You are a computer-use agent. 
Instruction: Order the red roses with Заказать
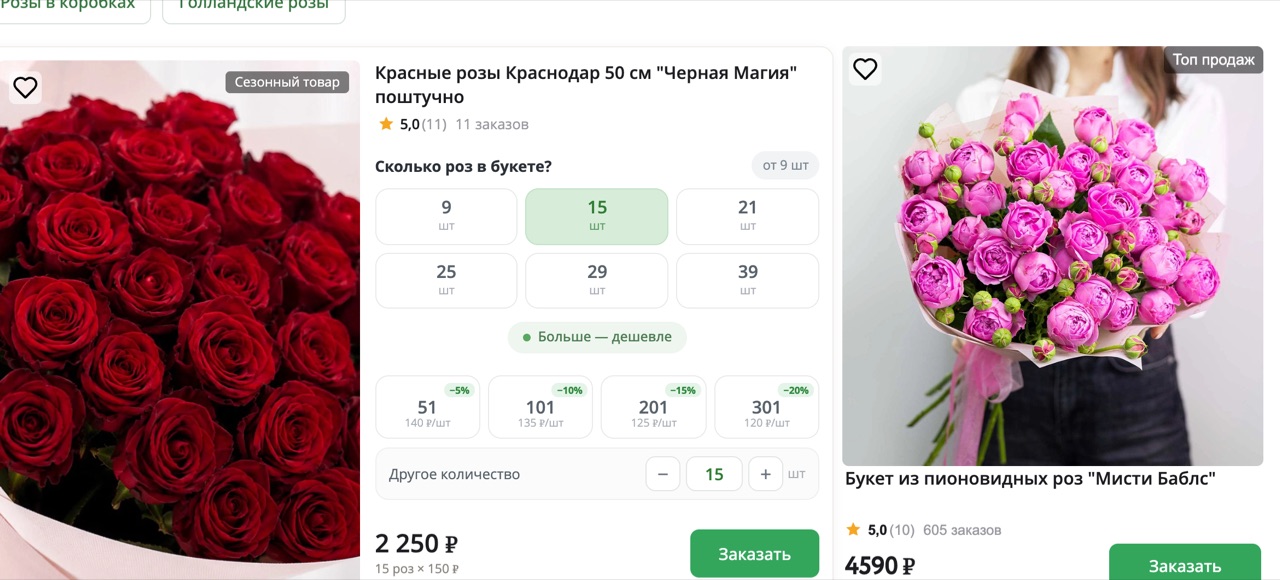754,553
